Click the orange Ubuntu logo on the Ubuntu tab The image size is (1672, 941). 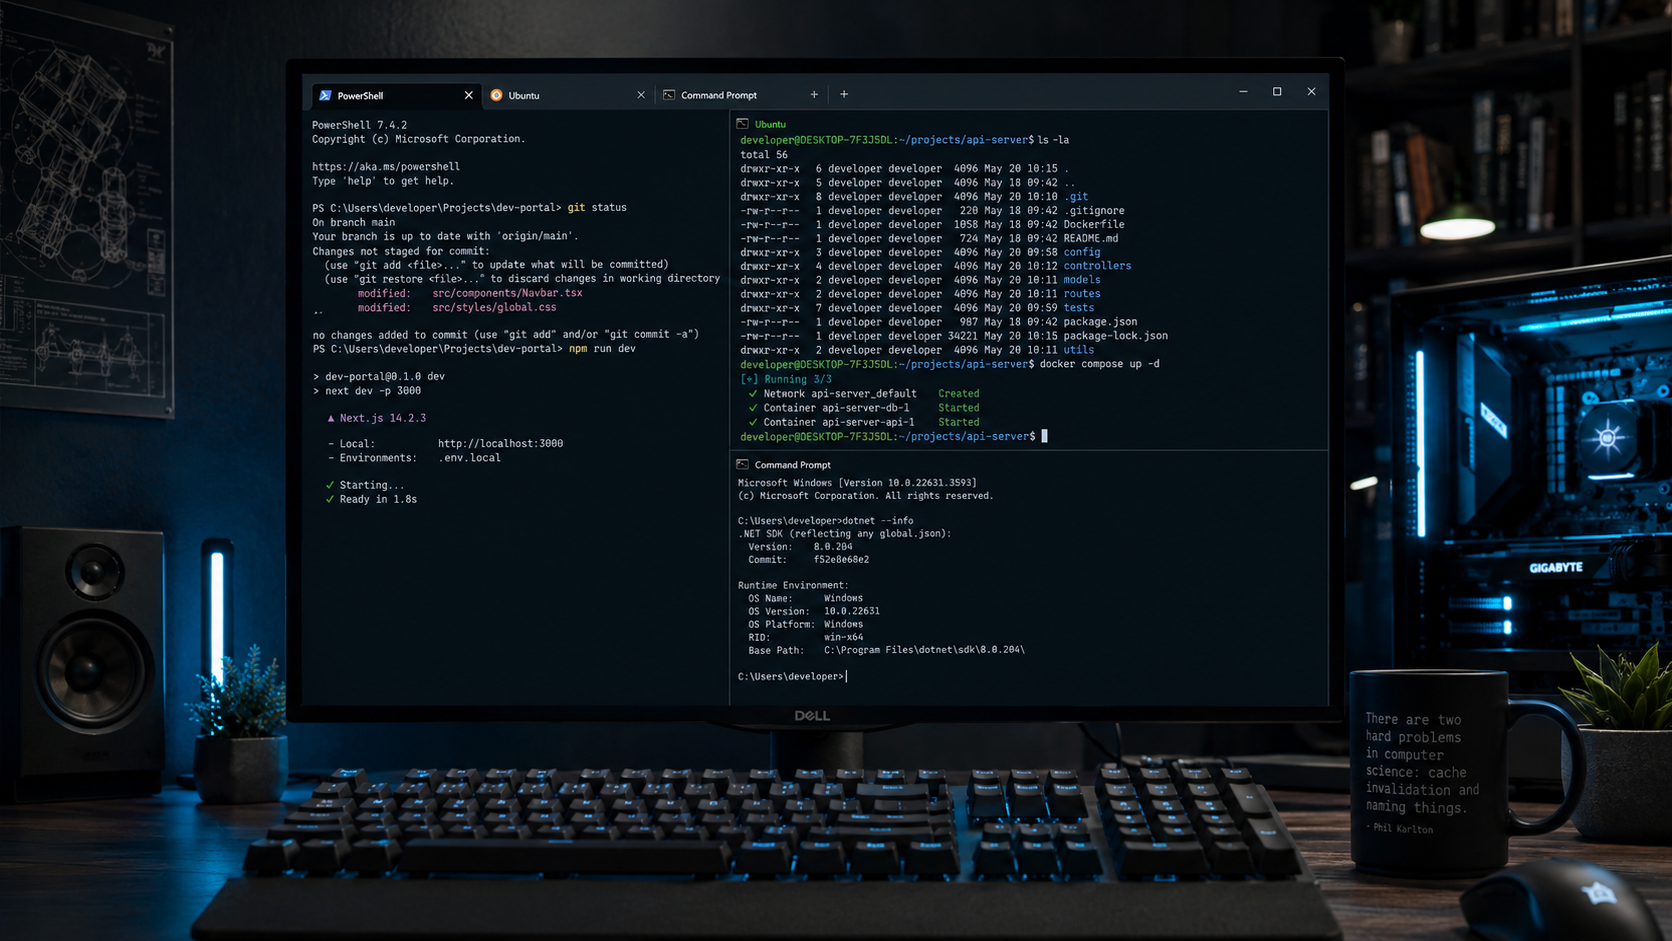click(x=496, y=95)
